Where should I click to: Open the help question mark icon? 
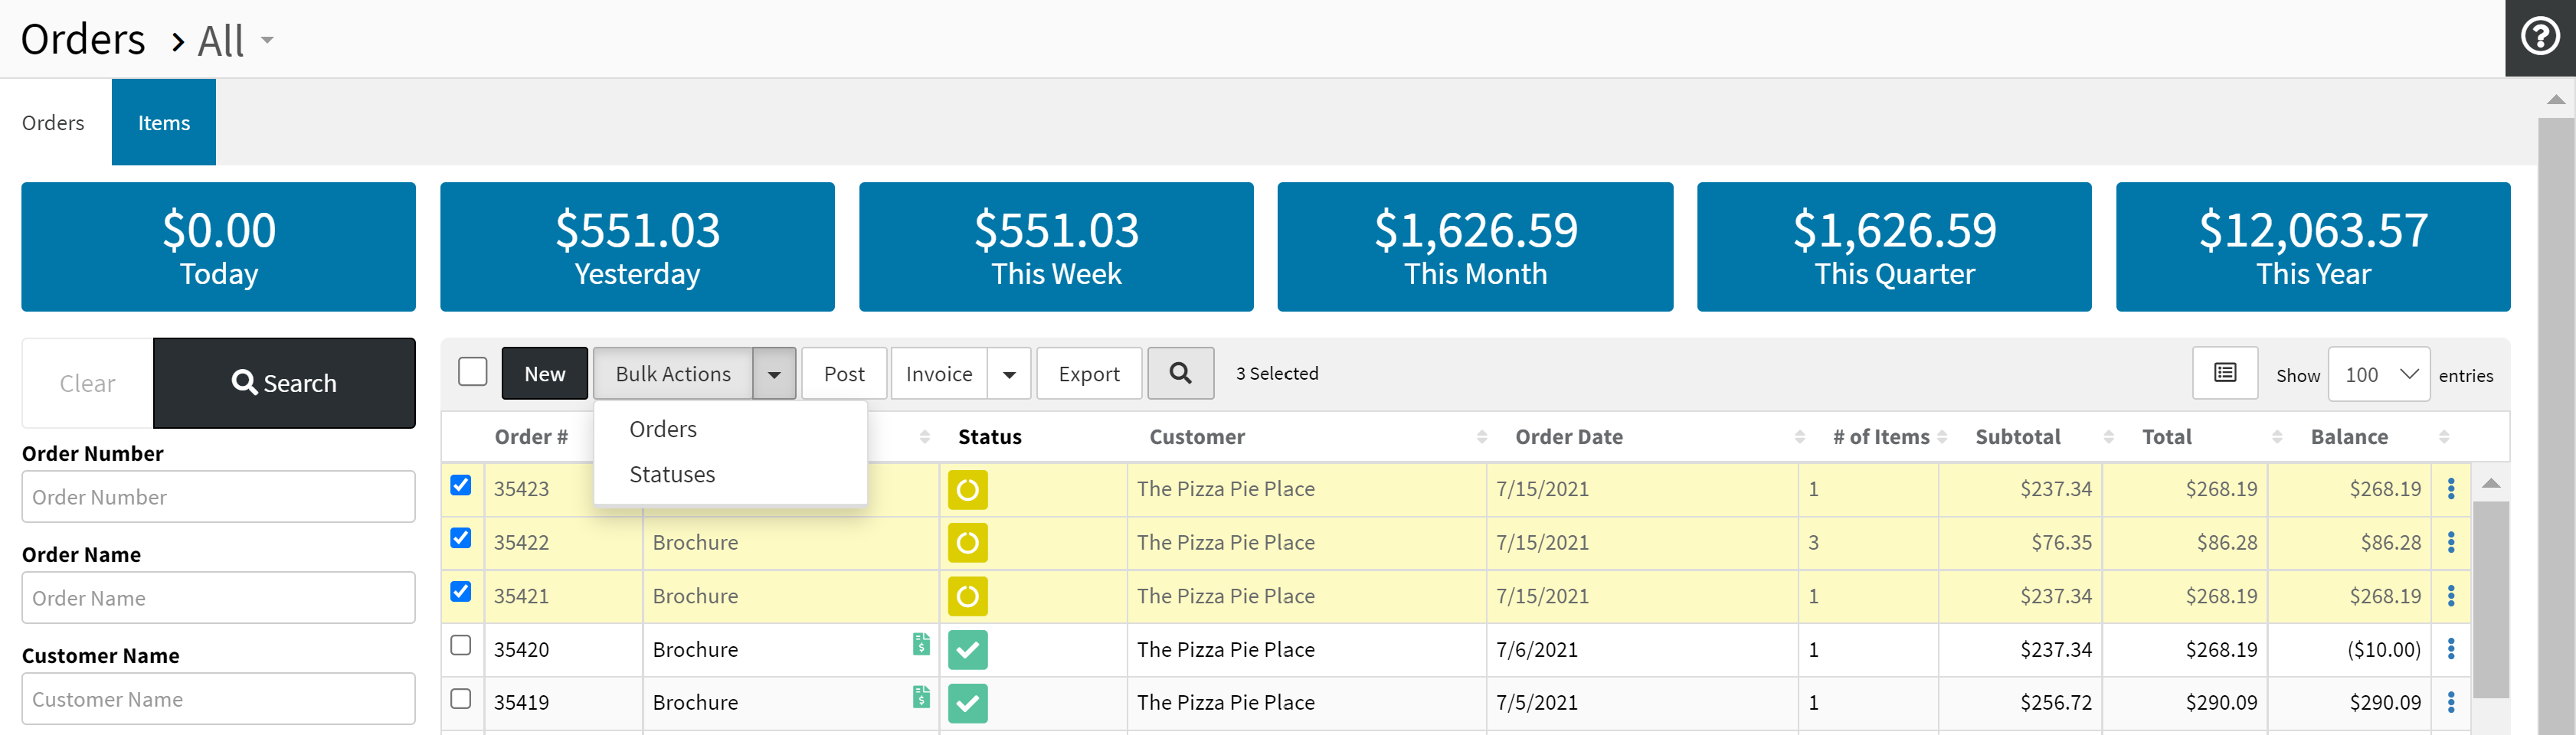click(x=2540, y=37)
